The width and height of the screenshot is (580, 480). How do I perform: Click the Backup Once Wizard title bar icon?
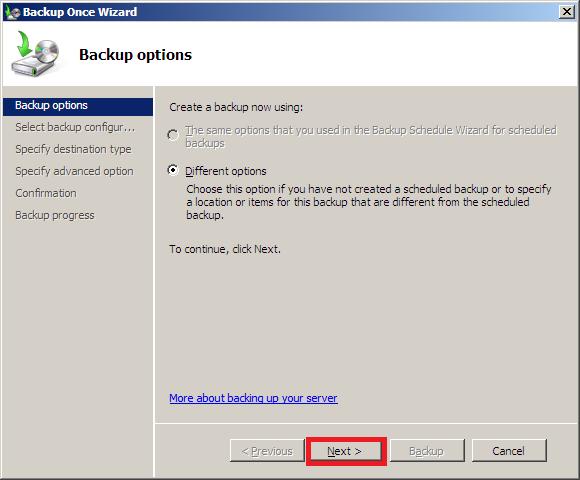(x=12, y=12)
